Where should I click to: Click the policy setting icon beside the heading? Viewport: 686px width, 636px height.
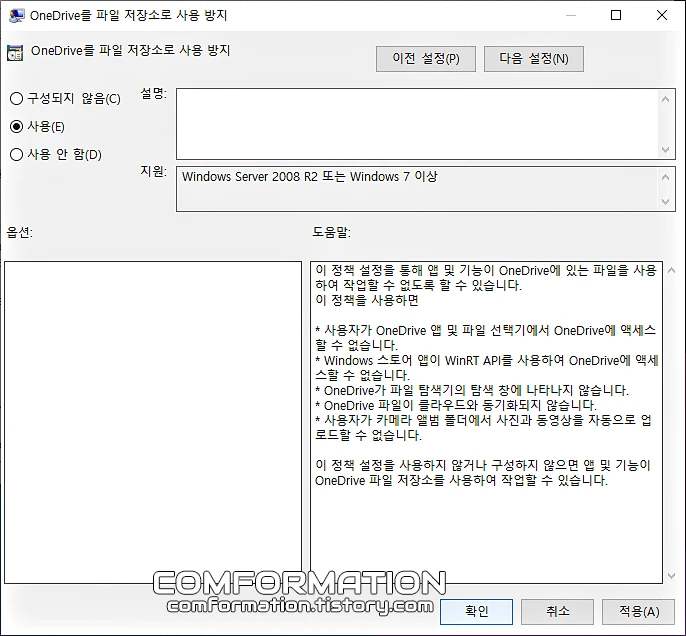coord(15,53)
